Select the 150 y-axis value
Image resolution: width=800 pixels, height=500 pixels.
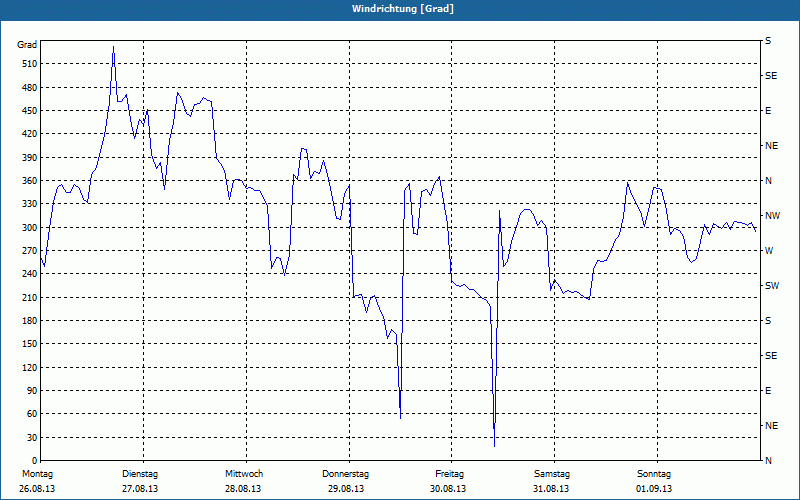point(30,344)
